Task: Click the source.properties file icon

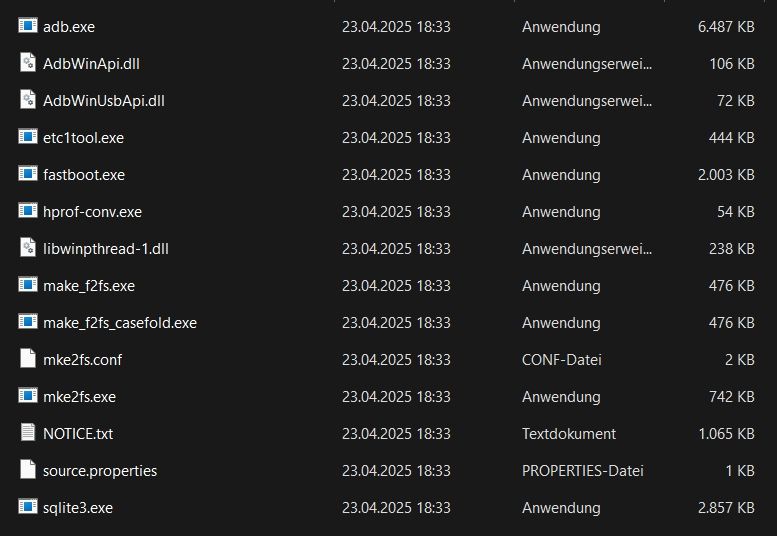Action: (27, 470)
